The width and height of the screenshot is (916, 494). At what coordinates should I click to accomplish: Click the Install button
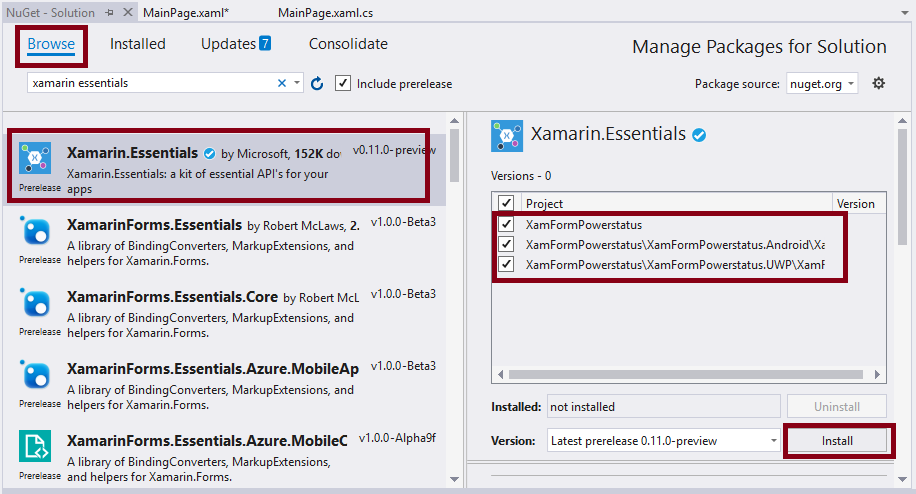click(x=838, y=441)
